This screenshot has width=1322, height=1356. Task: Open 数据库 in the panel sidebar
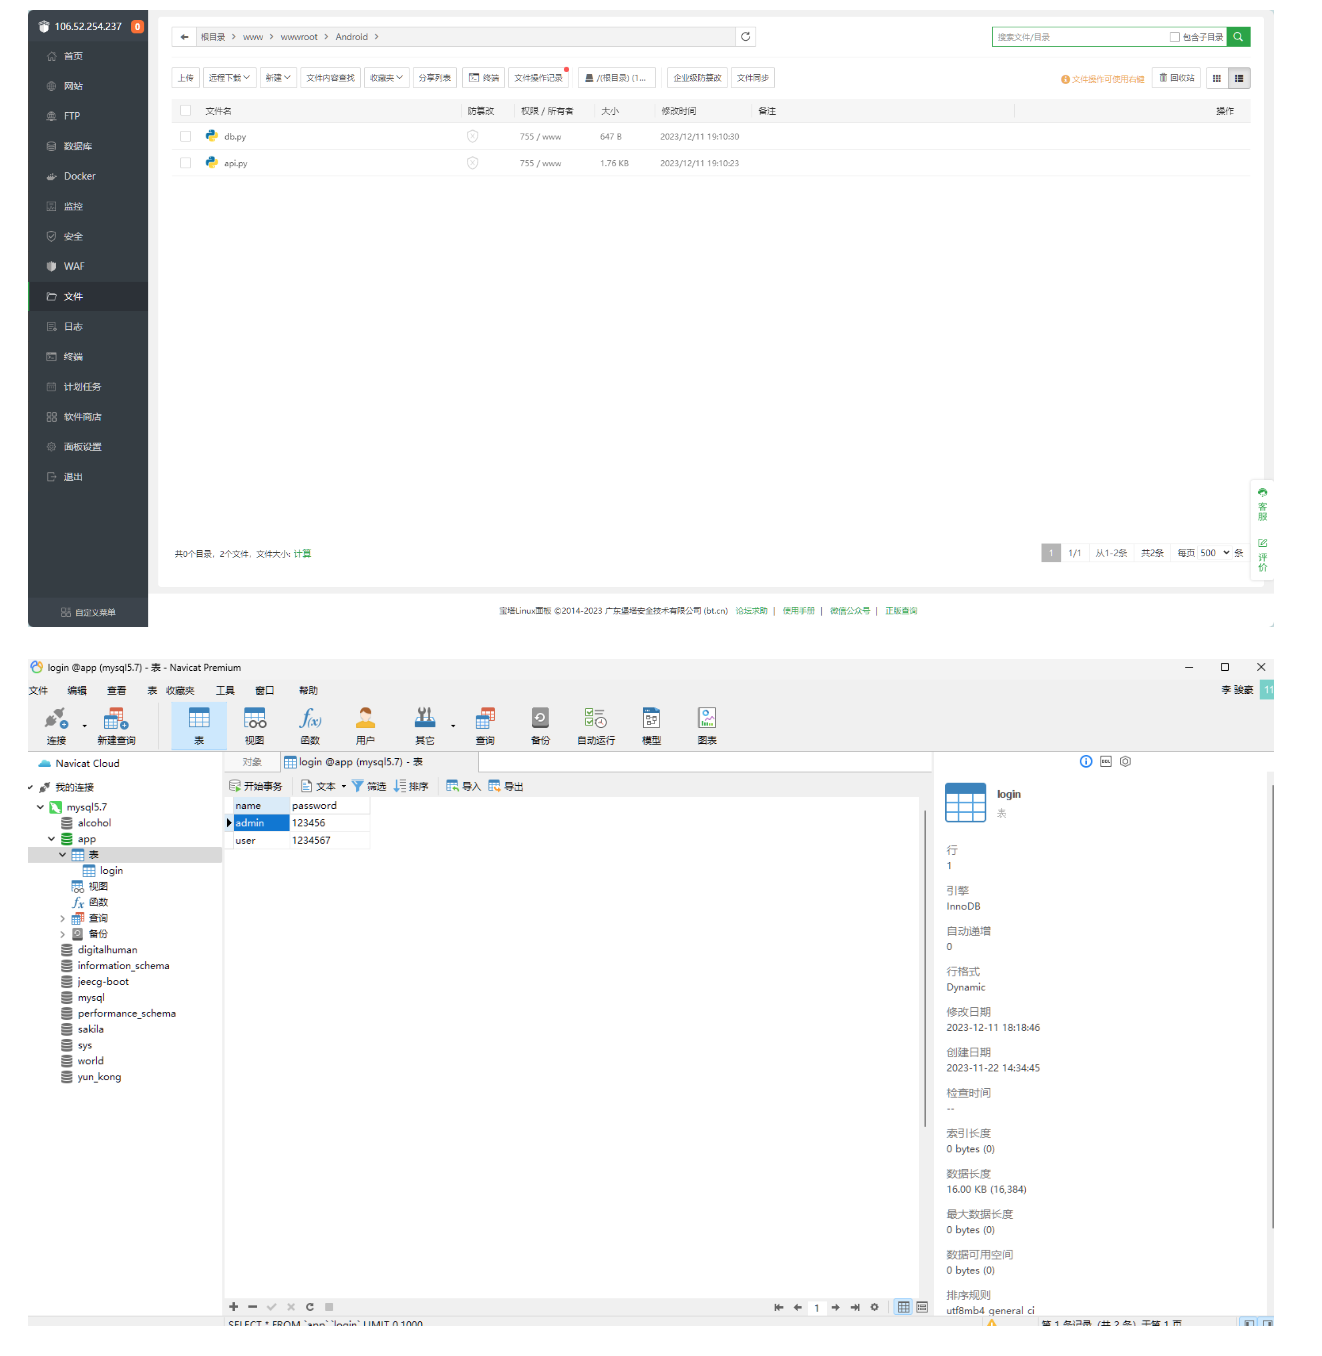click(88, 146)
